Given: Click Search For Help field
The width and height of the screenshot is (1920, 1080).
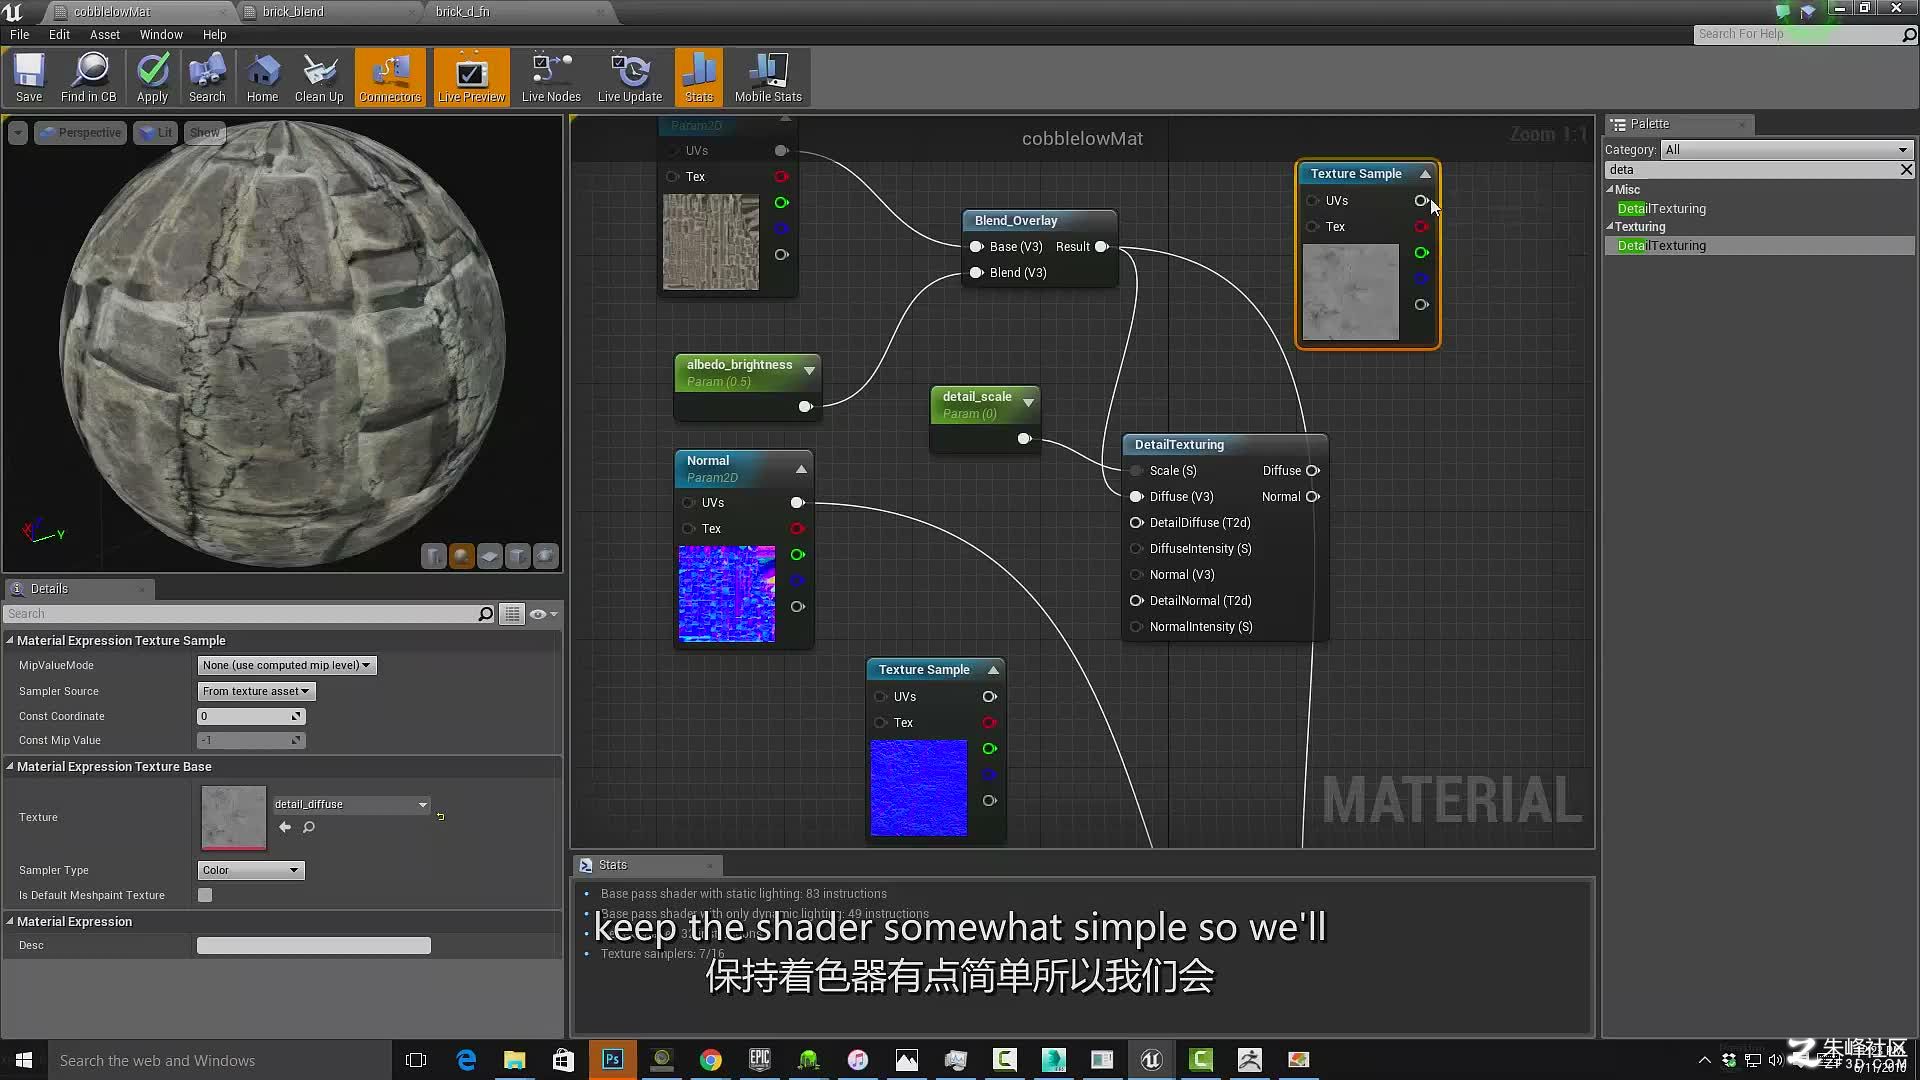Looking at the screenshot, I should tap(1797, 34).
